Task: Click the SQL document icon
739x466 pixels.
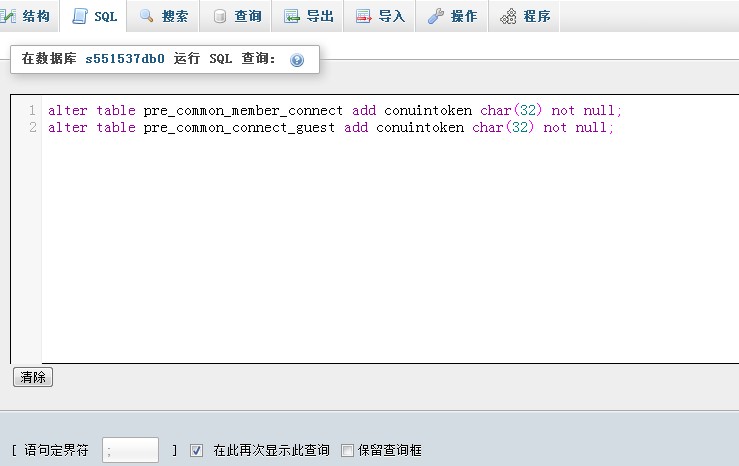Action: click(x=80, y=16)
